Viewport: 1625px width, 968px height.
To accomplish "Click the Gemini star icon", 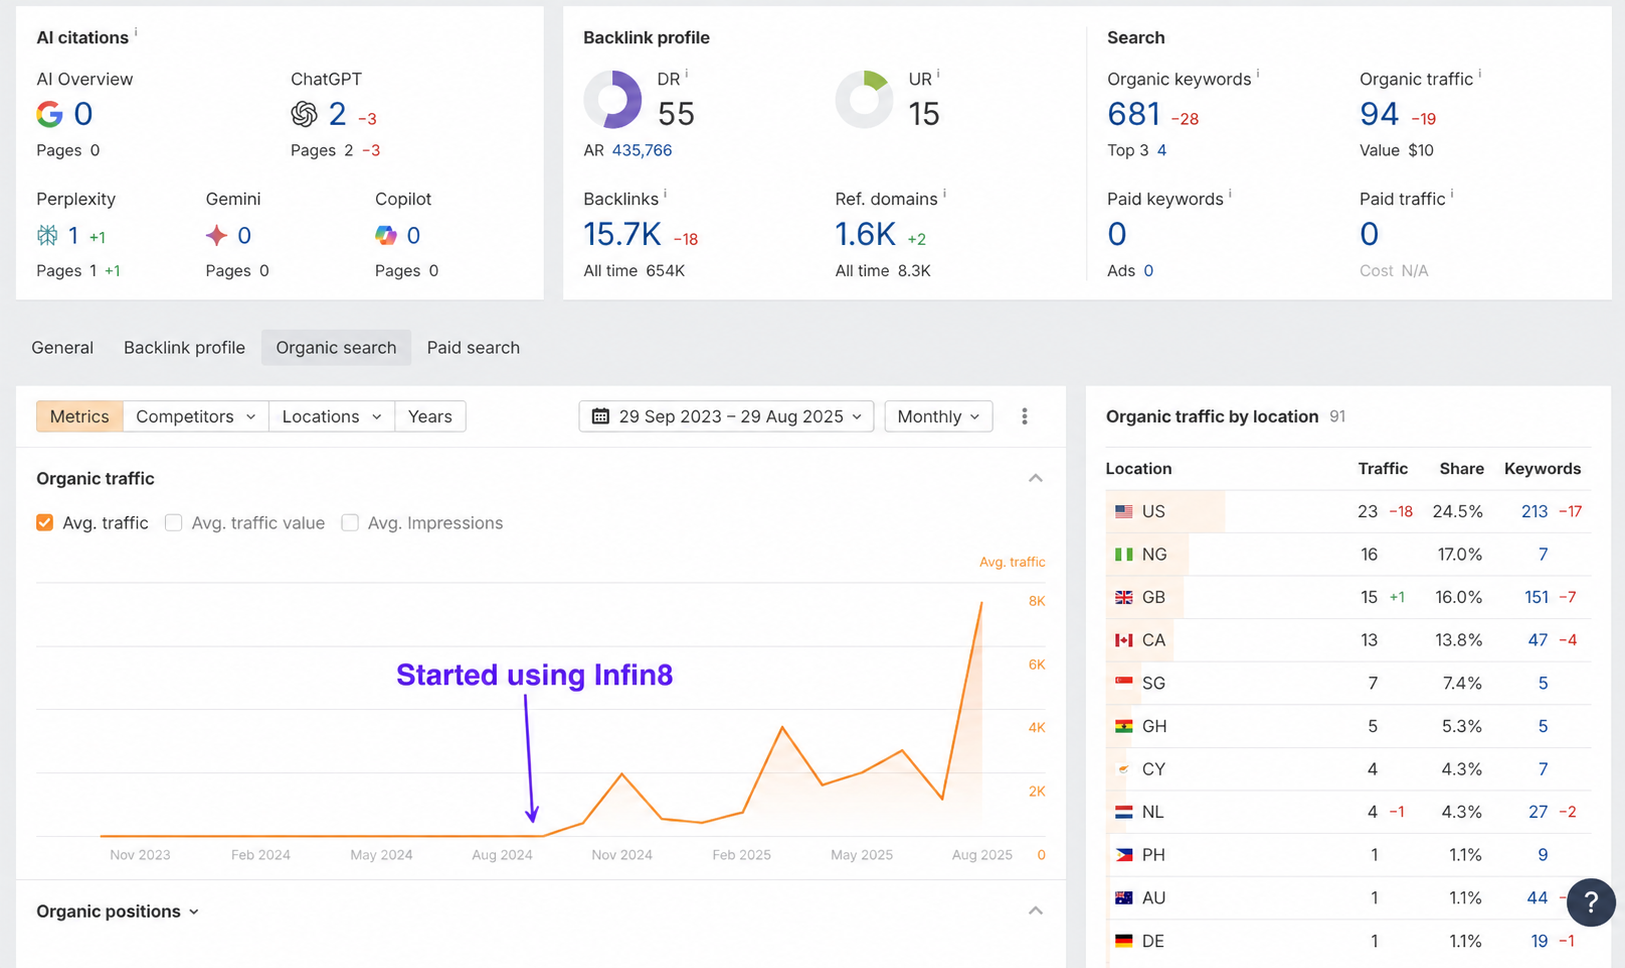I will [216, 235].
